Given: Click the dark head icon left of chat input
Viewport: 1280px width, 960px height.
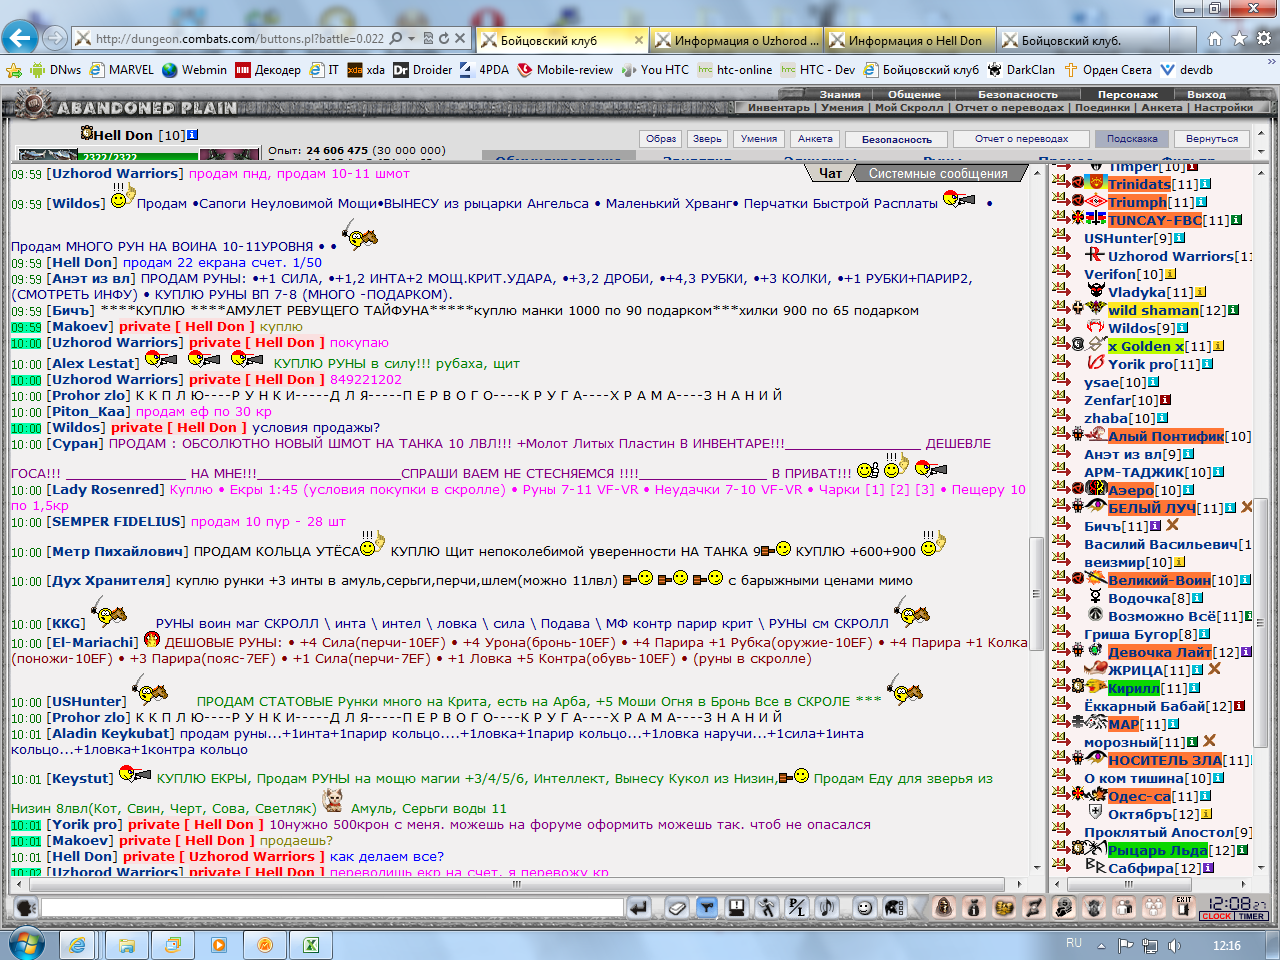Looking at the screenshot, I should [26, 907].
